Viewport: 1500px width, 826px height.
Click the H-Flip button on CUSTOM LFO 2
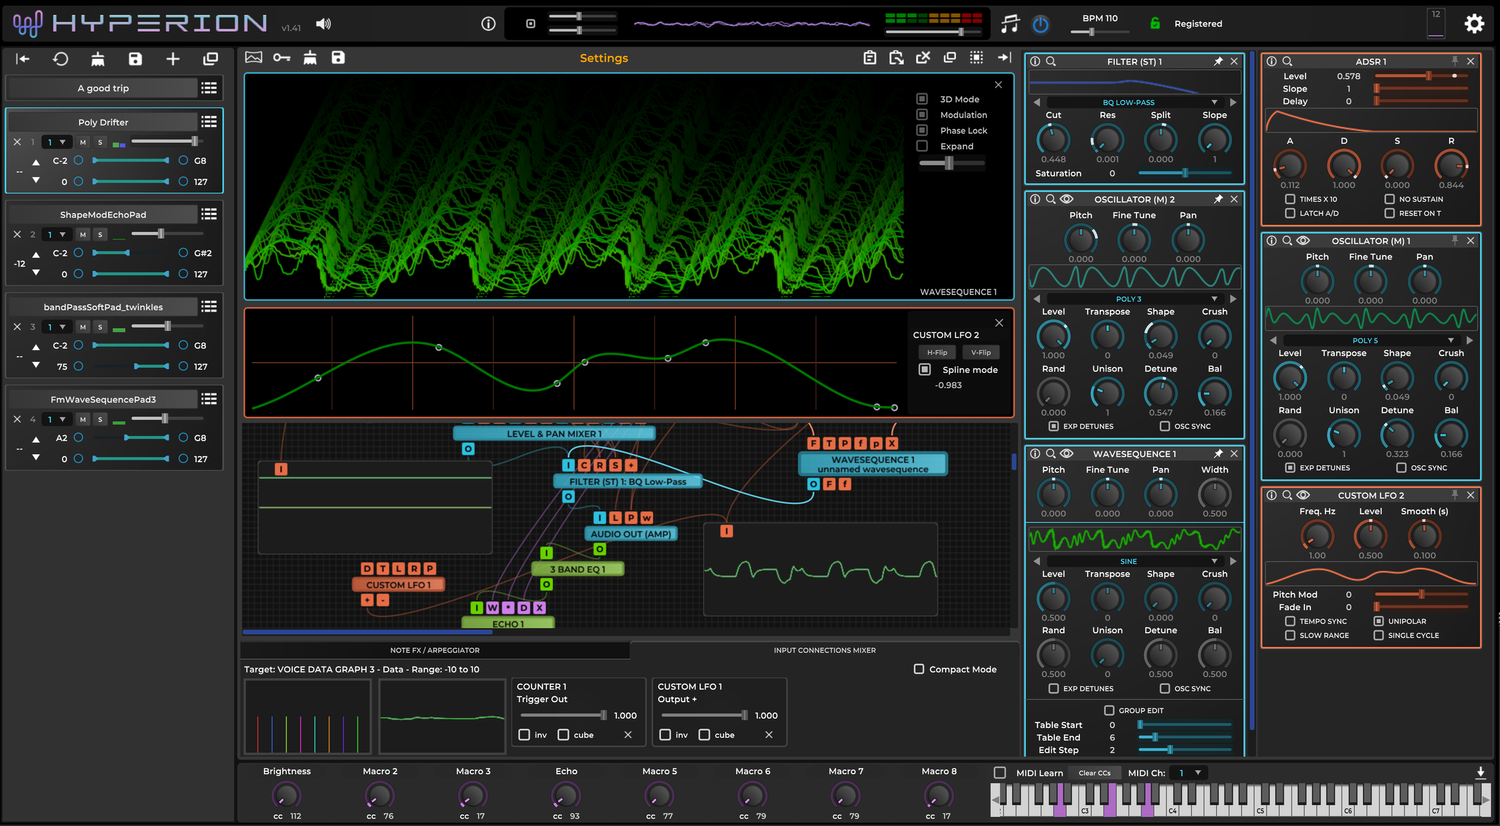pos(936,352)
